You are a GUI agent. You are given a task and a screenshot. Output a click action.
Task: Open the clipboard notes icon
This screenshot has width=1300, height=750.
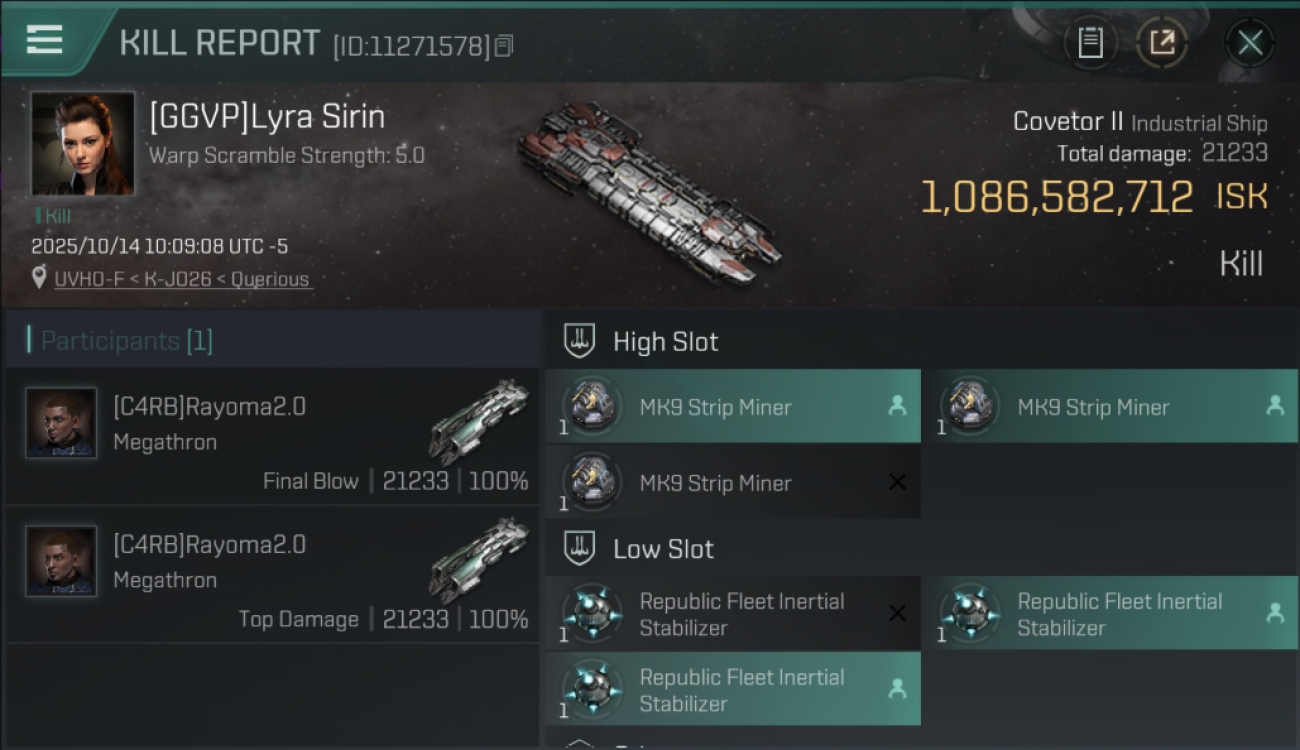(1090, 42)
